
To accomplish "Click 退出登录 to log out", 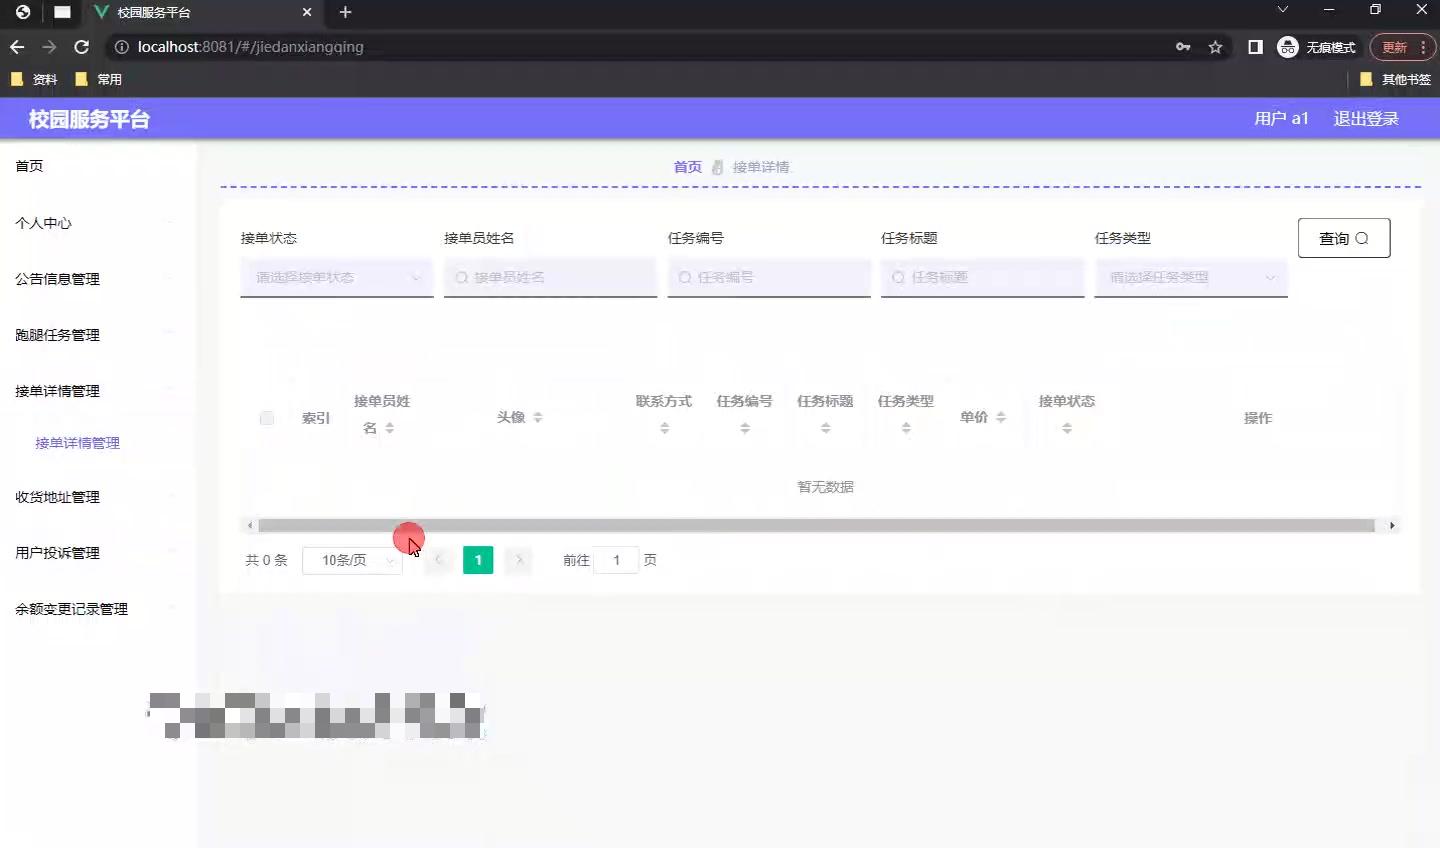I will pyautogui.click(x=1366, y=118).
